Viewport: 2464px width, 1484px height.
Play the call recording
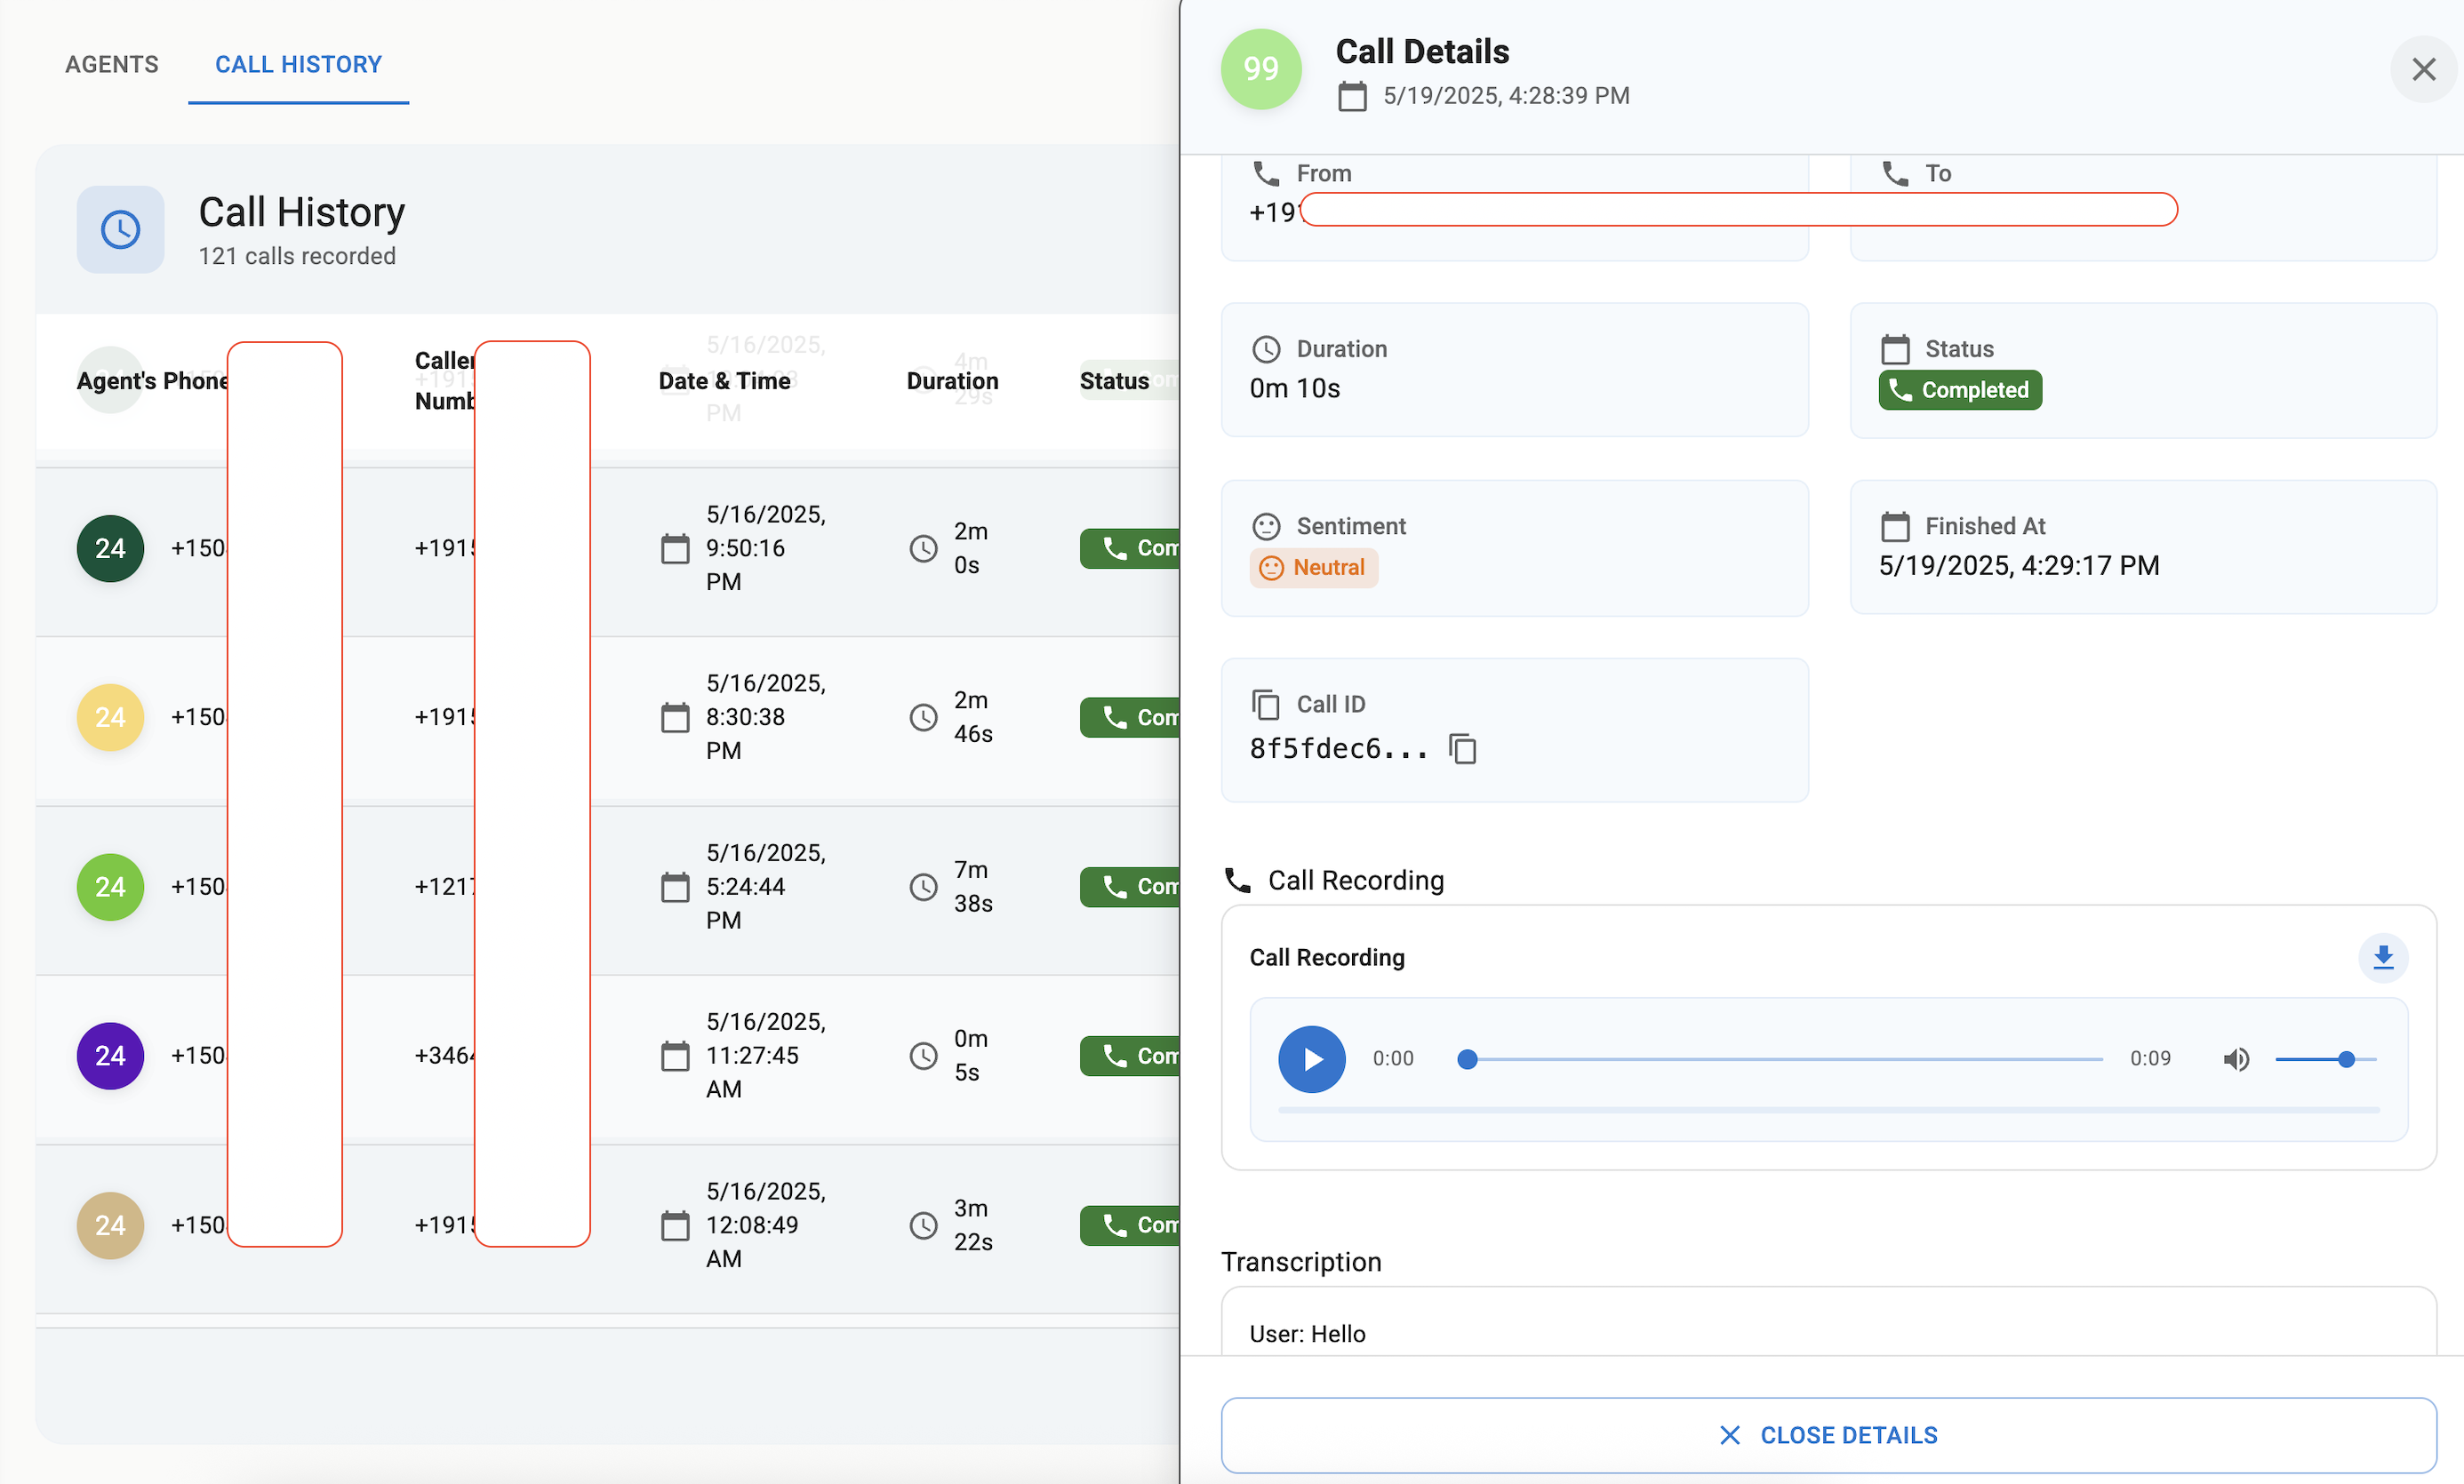[x=1311, y=1059]
